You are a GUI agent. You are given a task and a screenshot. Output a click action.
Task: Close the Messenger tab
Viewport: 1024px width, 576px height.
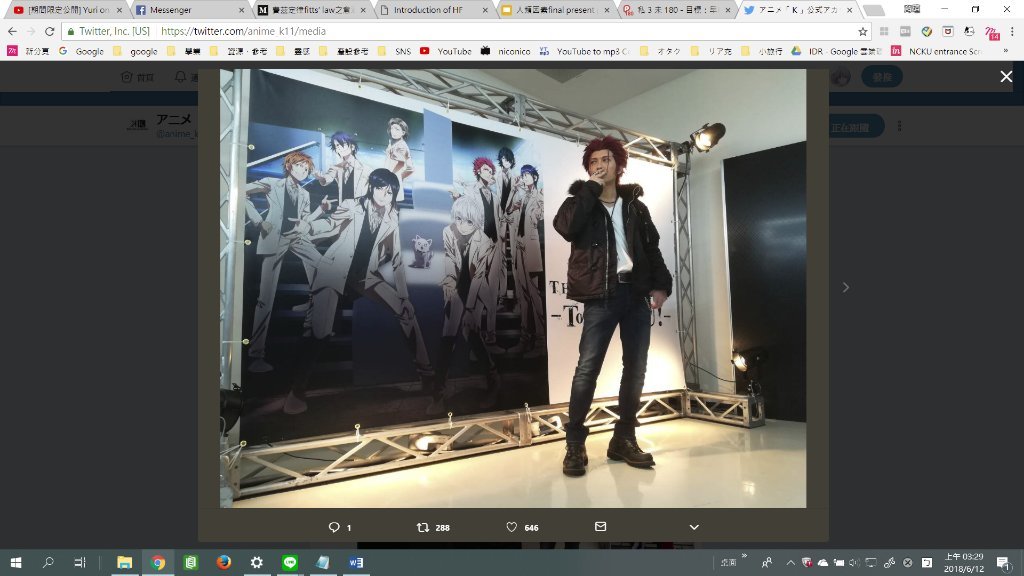tap(241, 10)
